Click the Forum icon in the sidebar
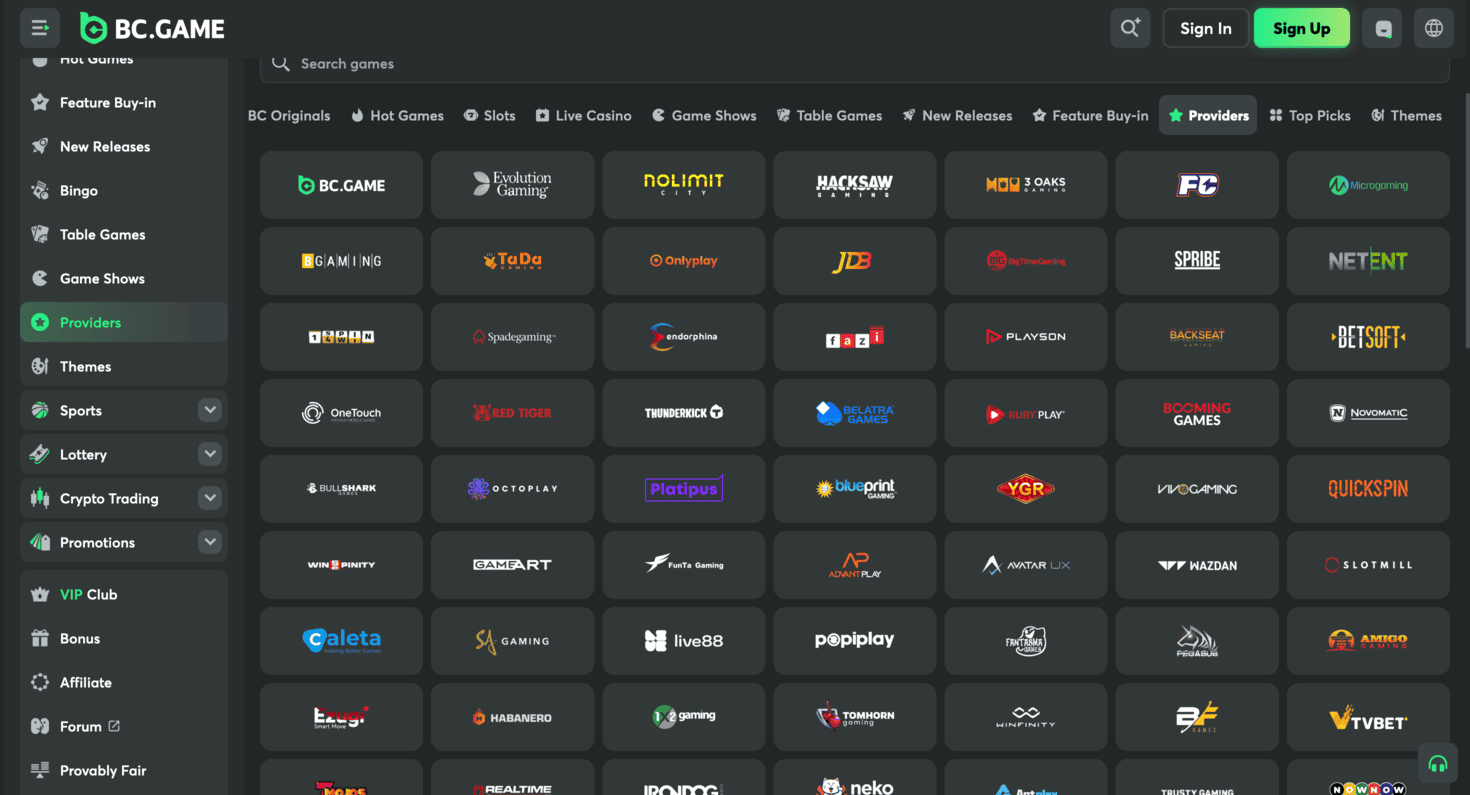1470x795 pixels. [40, 726]
